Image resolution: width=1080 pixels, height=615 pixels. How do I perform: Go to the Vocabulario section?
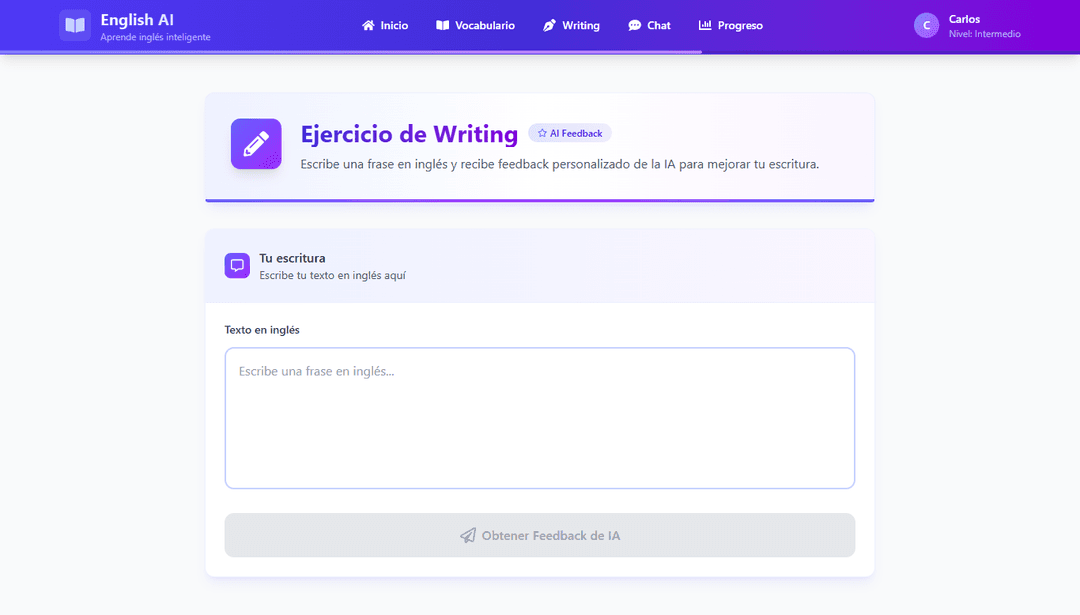(484, 26)
